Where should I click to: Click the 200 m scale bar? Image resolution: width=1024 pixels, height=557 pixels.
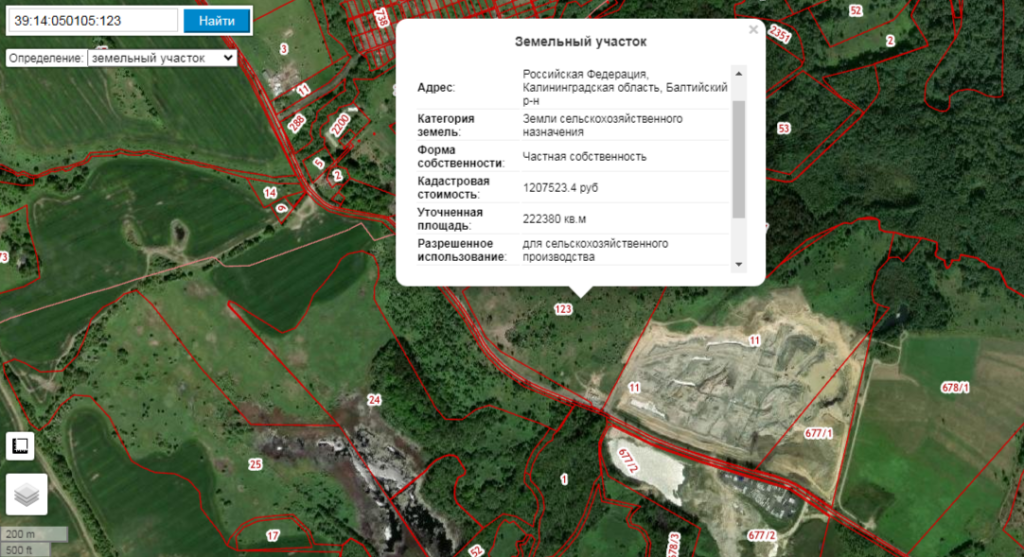point(35,534)
